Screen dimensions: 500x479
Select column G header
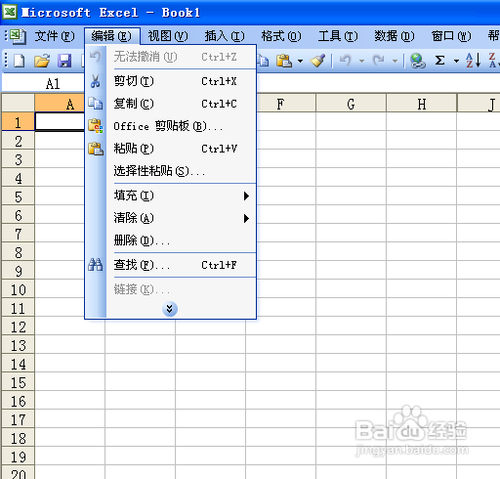pyautogui.click(x=351, y=104)
